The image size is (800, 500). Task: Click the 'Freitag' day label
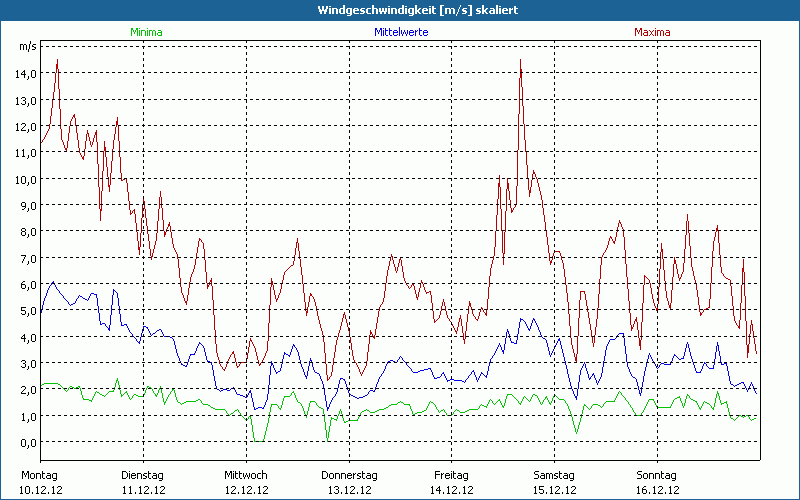451,476
